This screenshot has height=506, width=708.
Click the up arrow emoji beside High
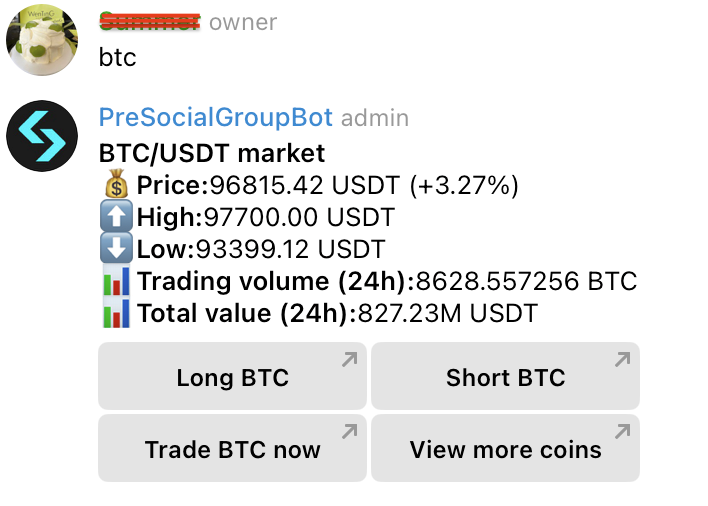click(116, 216)
